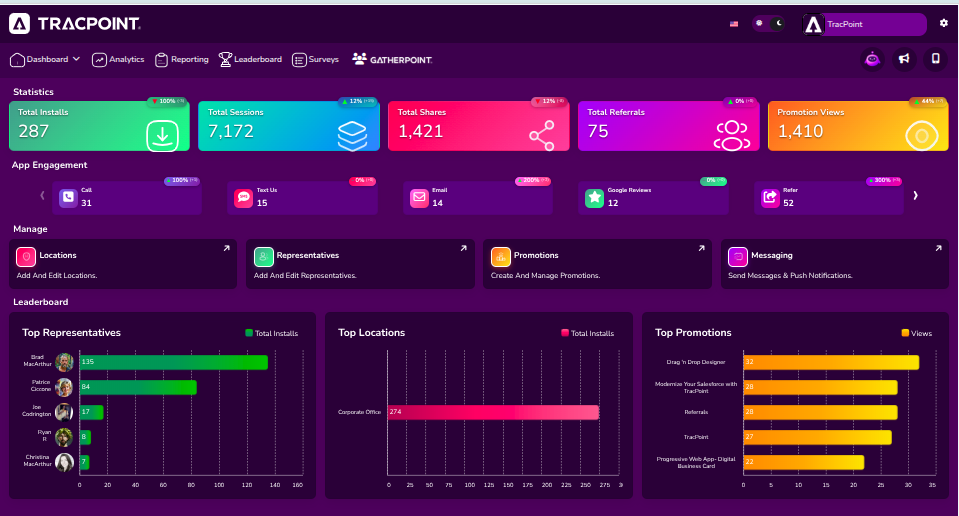Image resolution: width=959 pixels, height=516 pixels.
Task: Click the Refer share icon
Action: pos(770,197)
